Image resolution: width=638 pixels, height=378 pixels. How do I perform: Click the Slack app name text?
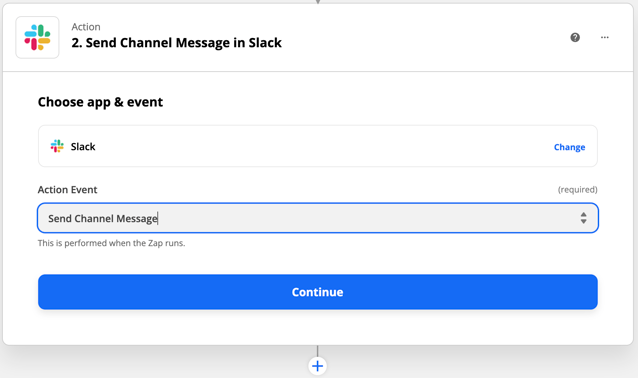[x=83, y=146]
